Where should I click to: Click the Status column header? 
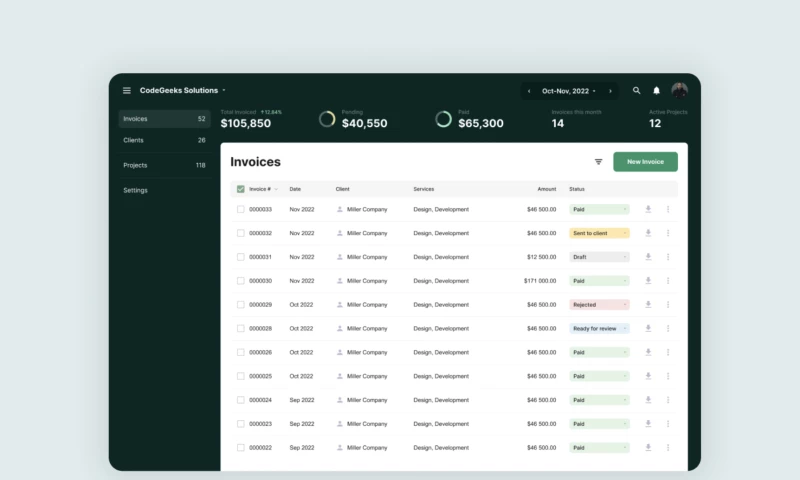pyautogui.click(x=577, y=189)
